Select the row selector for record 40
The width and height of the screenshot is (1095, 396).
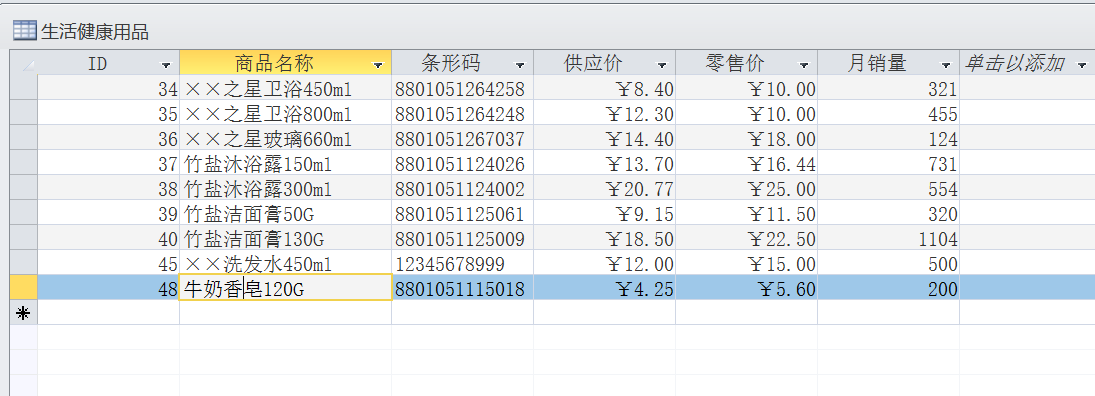click(24, 238)
